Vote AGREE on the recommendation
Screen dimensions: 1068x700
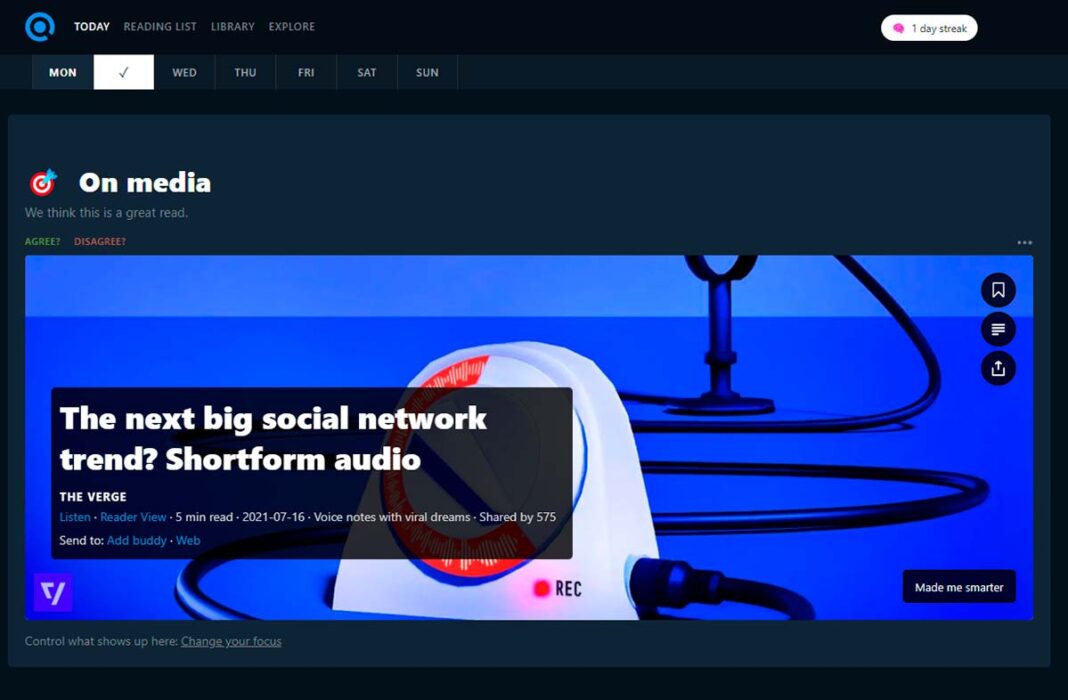[x=42, y=241]
